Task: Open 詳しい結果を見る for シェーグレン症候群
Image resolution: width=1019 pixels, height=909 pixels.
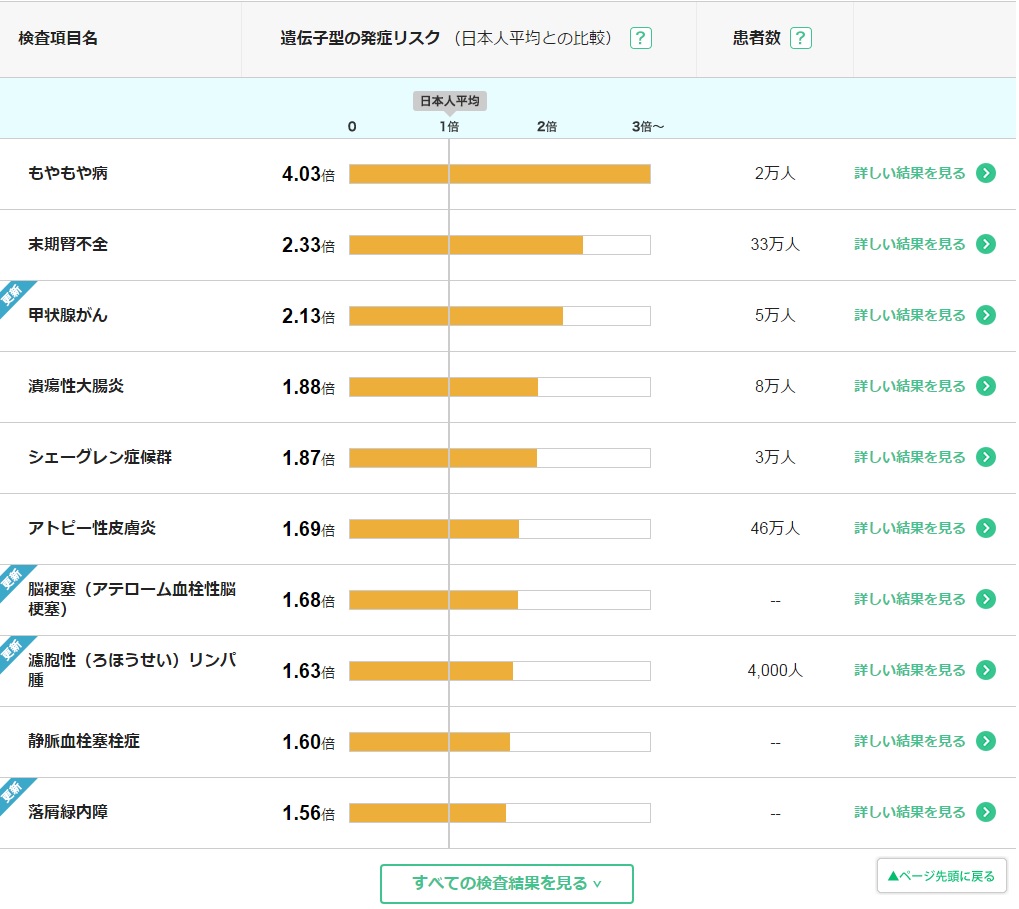Action: (x=911, y=457)
